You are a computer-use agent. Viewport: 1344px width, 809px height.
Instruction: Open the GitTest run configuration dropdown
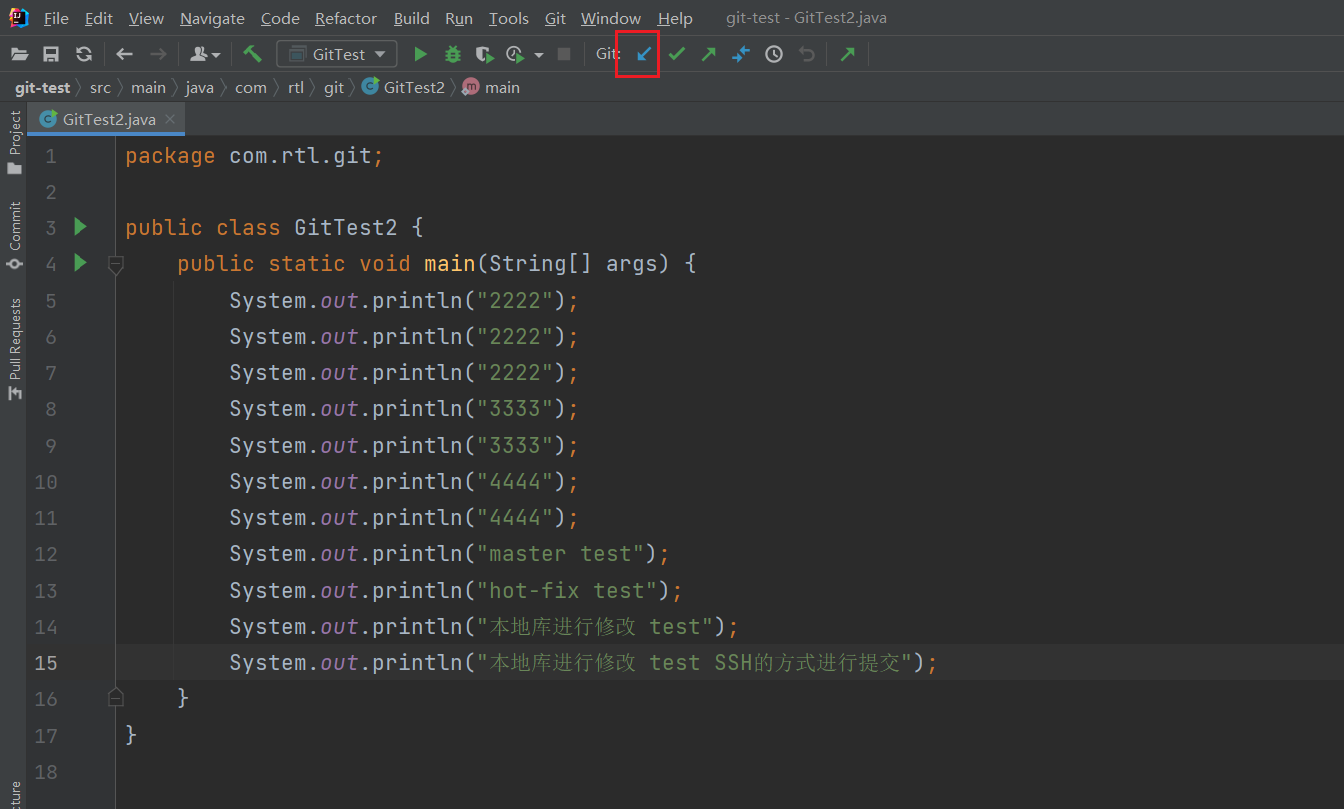(x=337, y=54)
